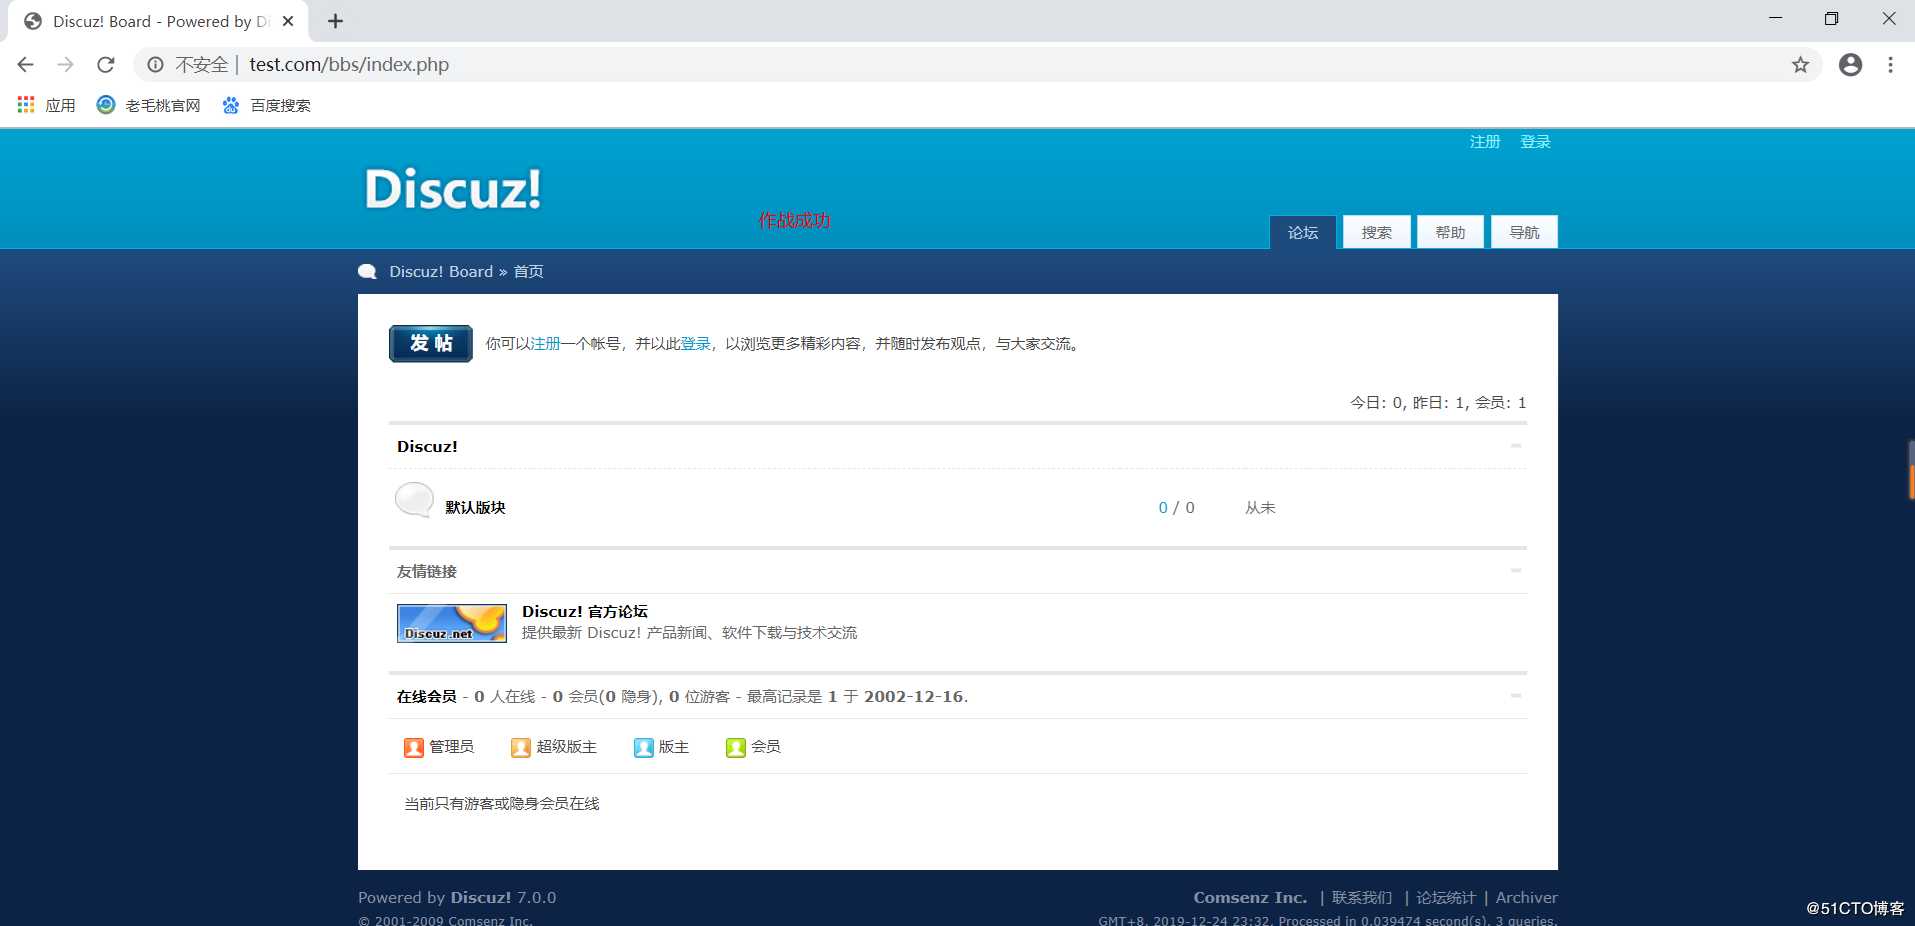Open the Discuz! 官方论坛 link
1915x926 pixels.
585,612
